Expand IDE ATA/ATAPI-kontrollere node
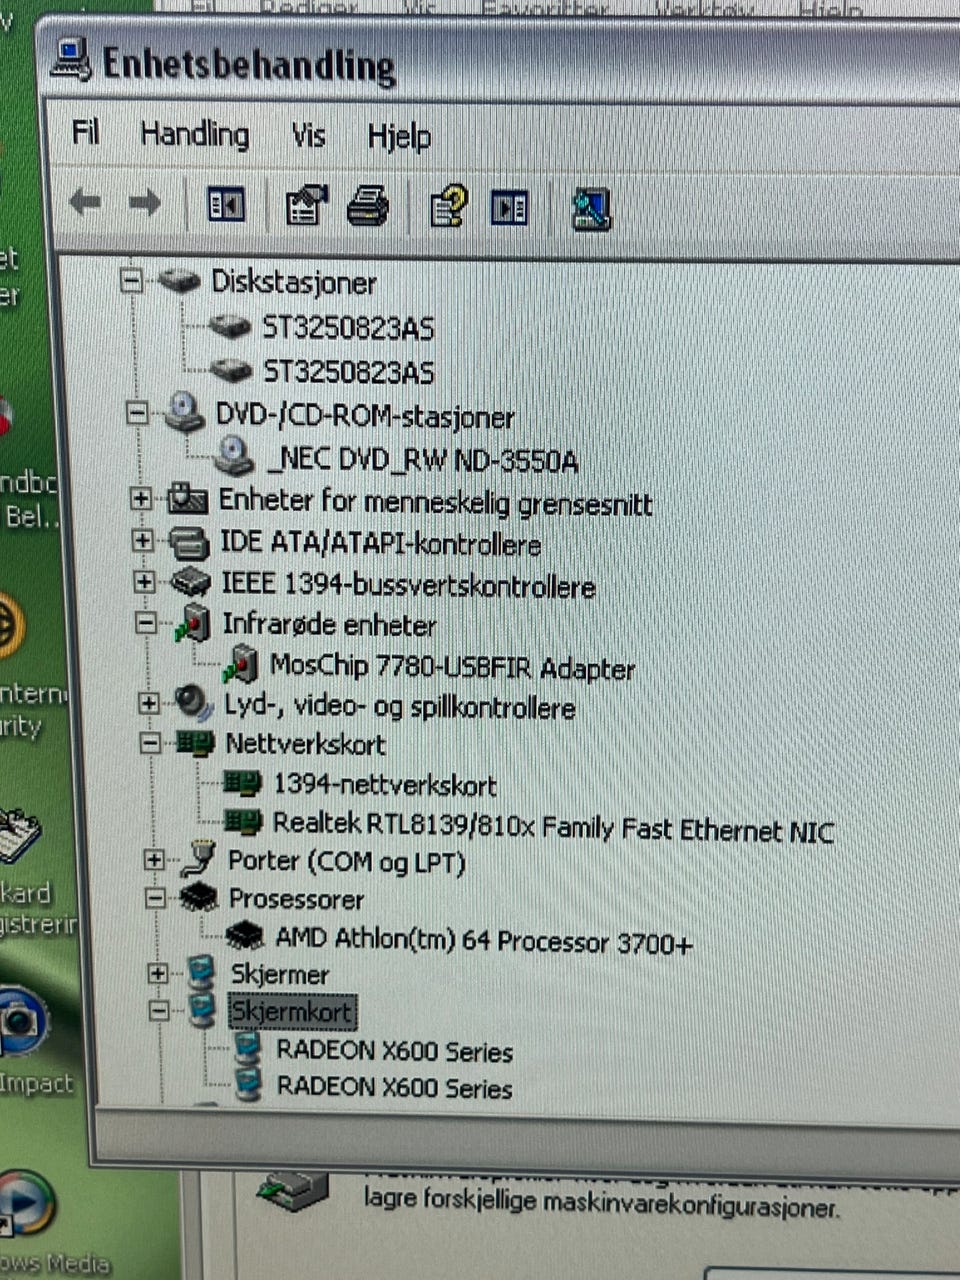This screenshot has width=960, height=1280. [x=143, y=540]
